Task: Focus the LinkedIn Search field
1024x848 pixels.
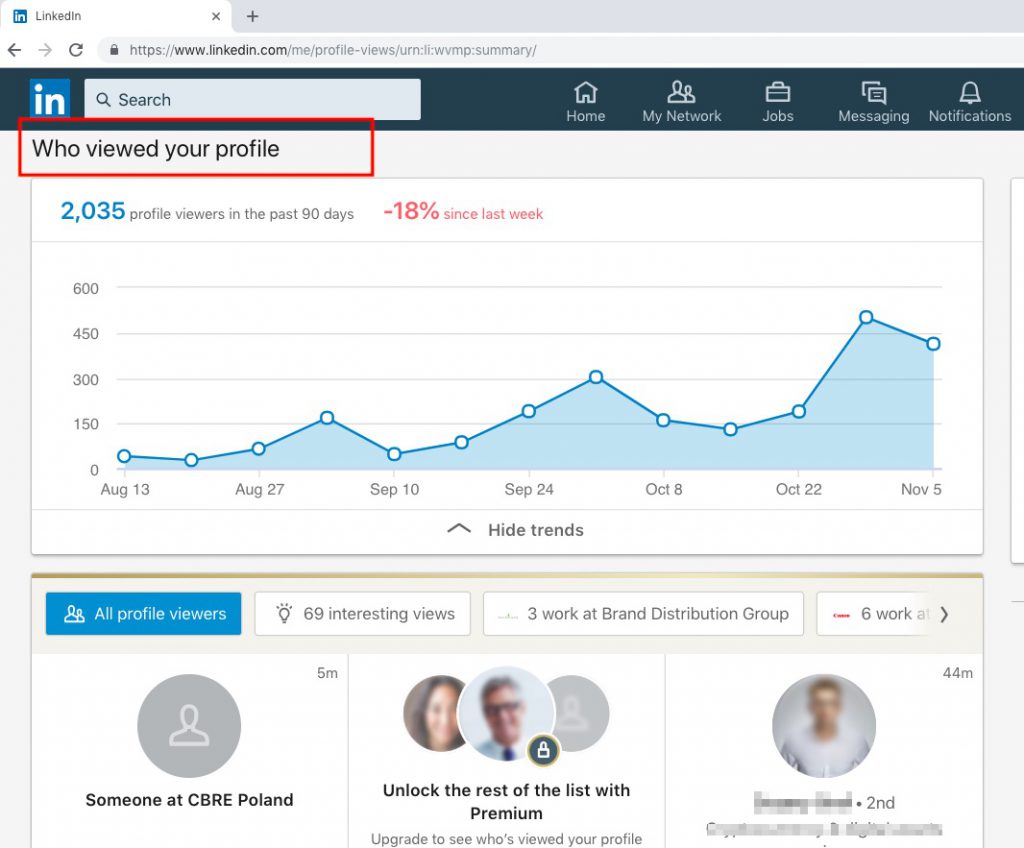Action: [x=252, y=99]
